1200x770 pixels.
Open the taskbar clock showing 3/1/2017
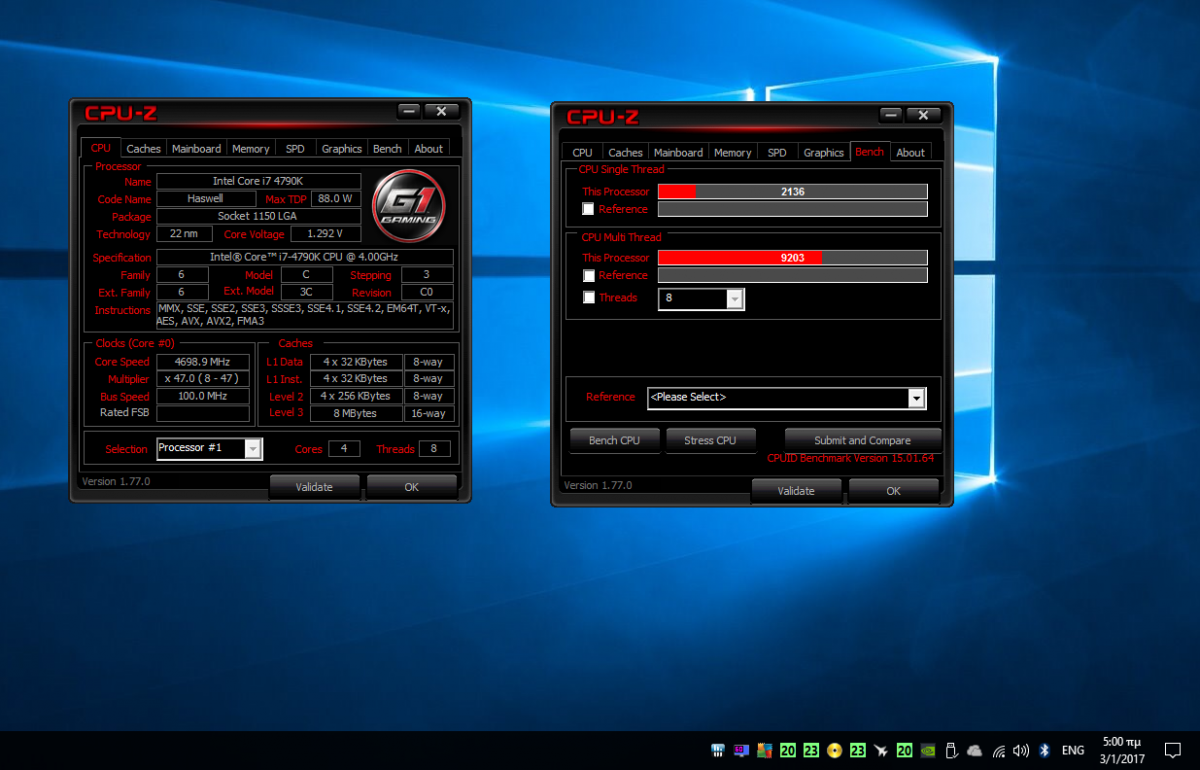coord(1122,750)
